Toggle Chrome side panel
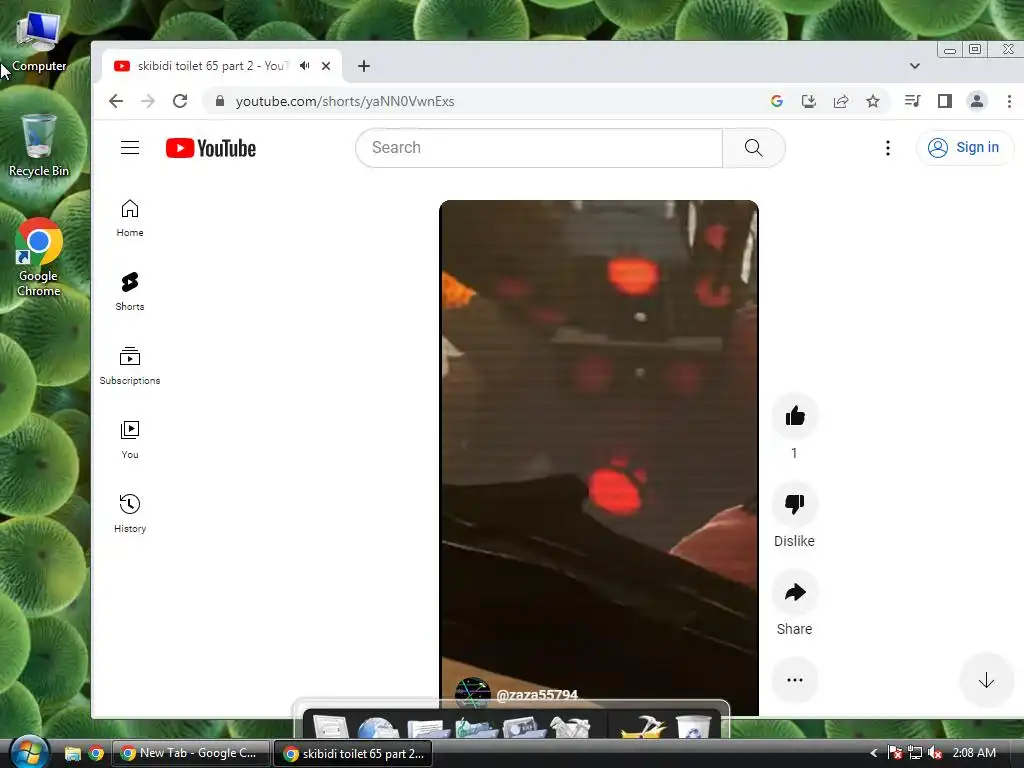 tap(944, 101)
